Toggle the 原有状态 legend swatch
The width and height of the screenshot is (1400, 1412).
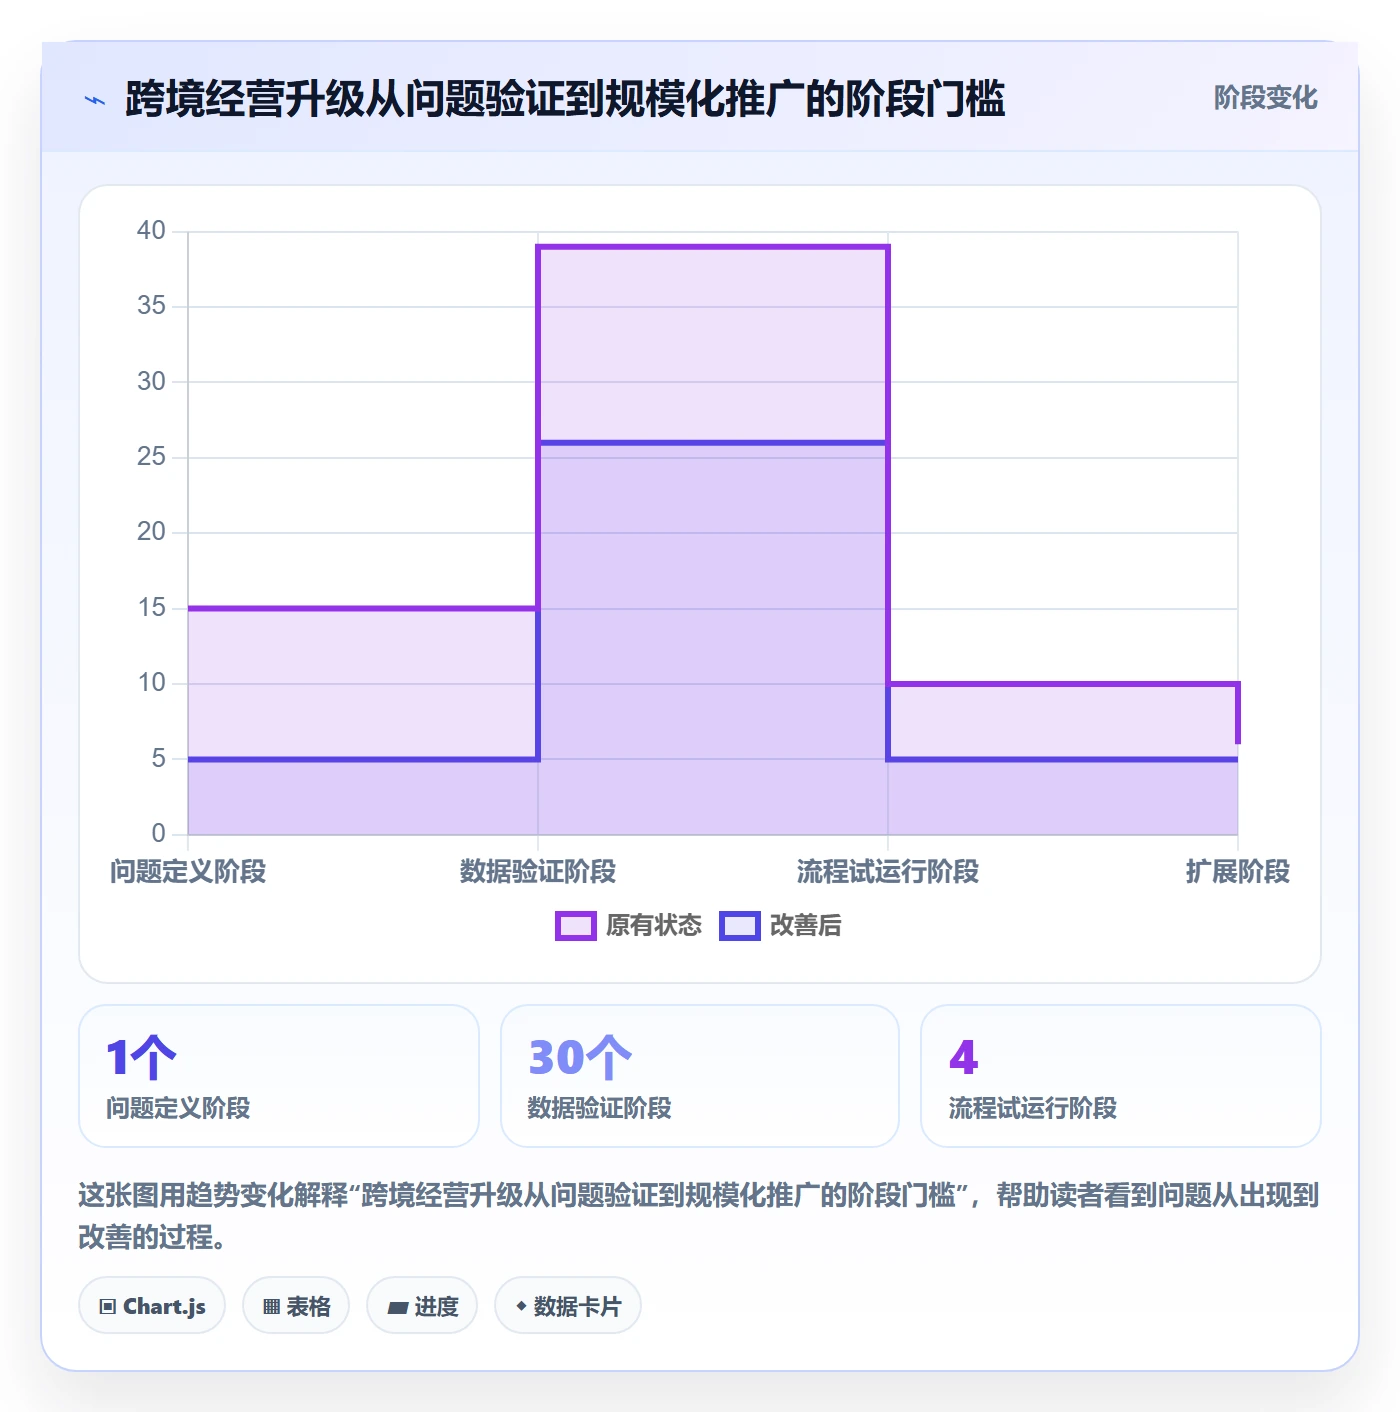pos(576,926)
